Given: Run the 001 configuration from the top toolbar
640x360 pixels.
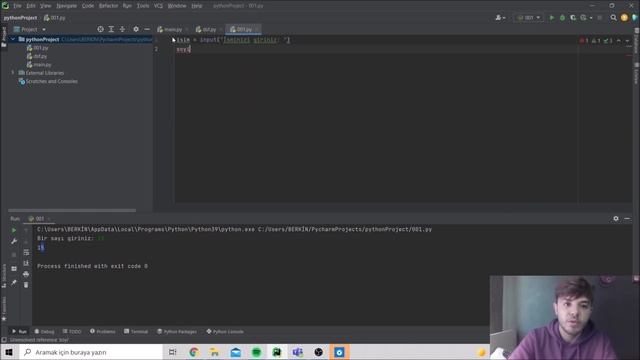Looking at the screenshot, I should (x=552, y=18).
